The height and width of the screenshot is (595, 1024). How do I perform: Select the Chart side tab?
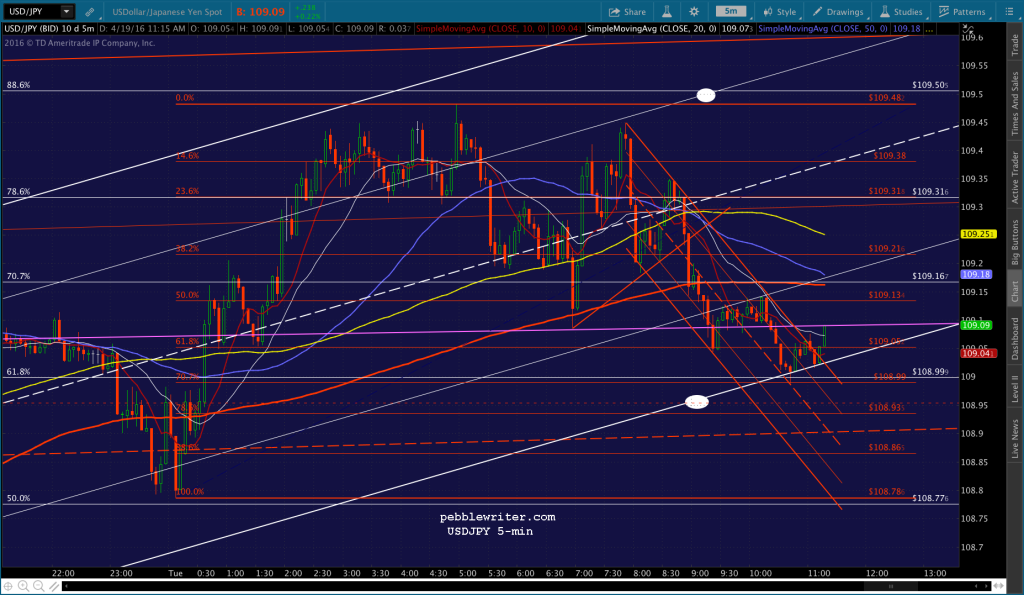pyautogui.click(x=1015, y=291)
